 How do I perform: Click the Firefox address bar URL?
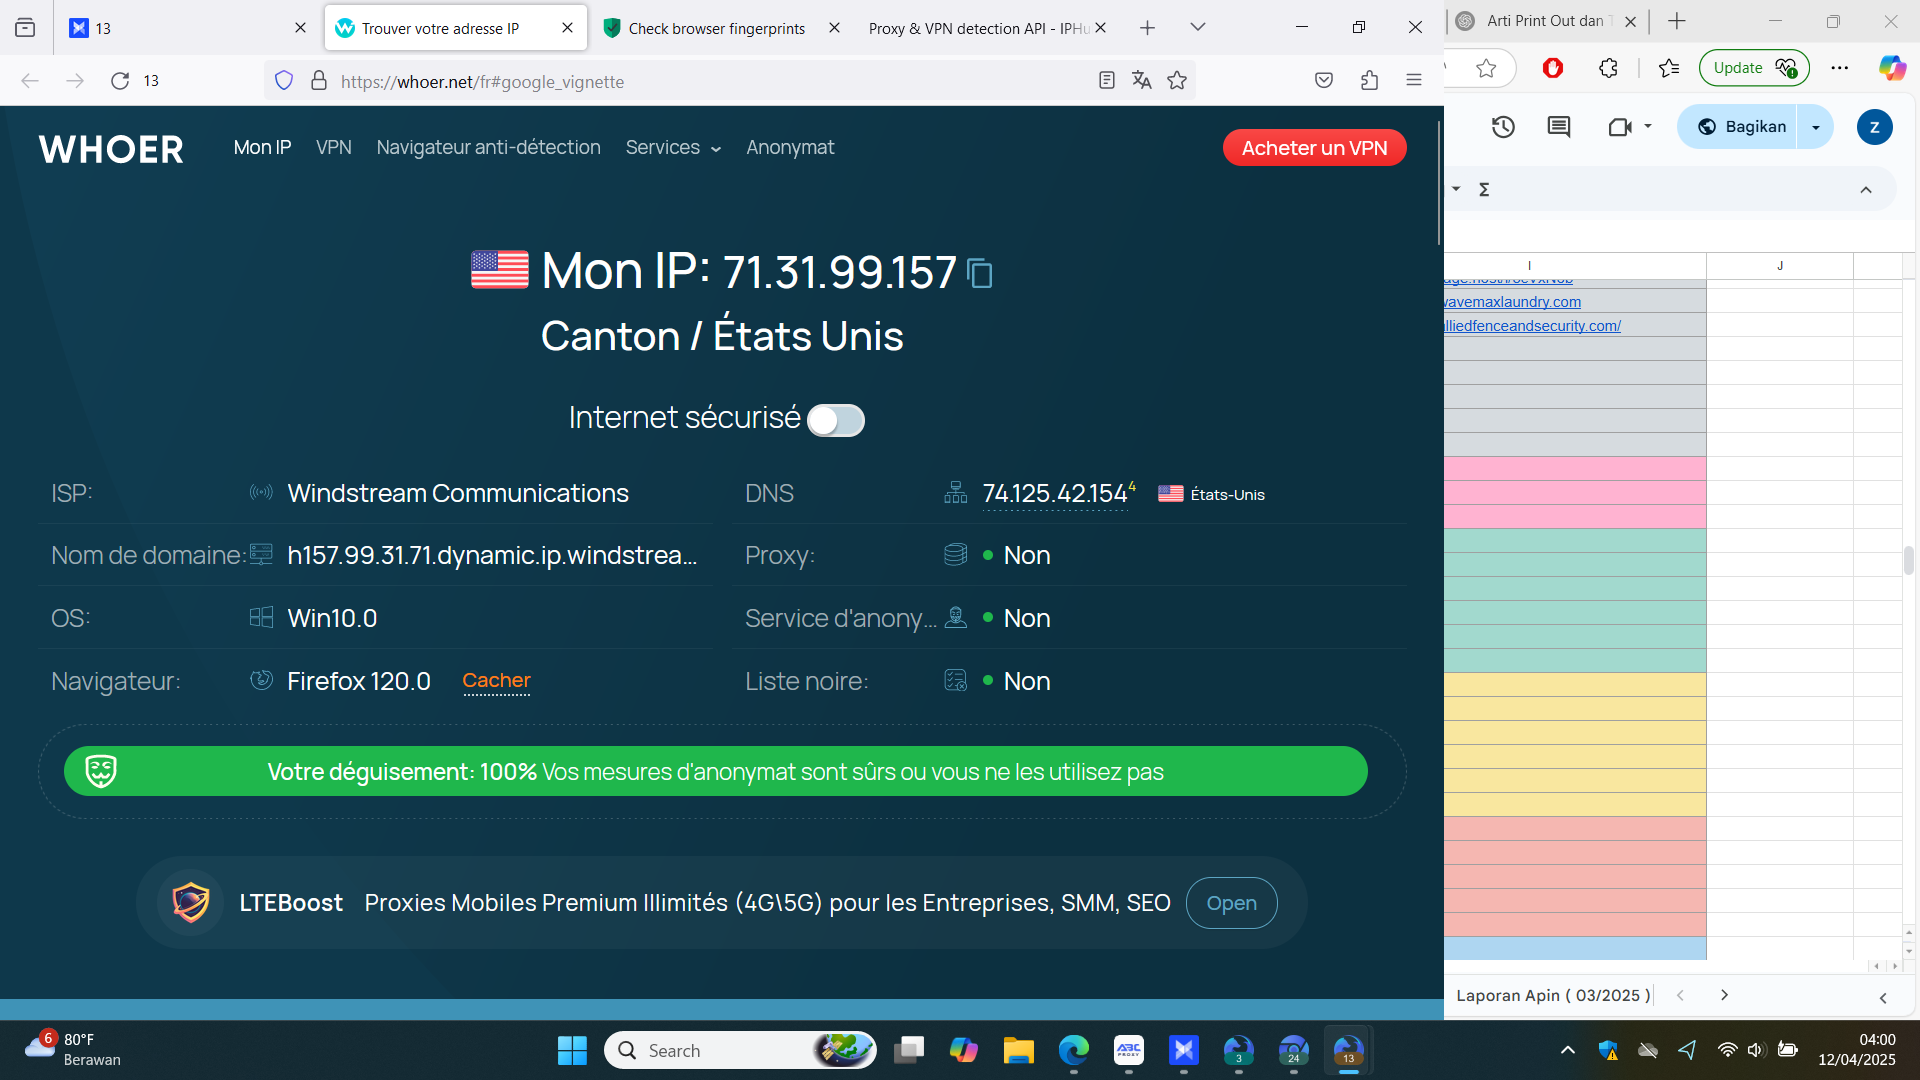(x=482, y=82)
